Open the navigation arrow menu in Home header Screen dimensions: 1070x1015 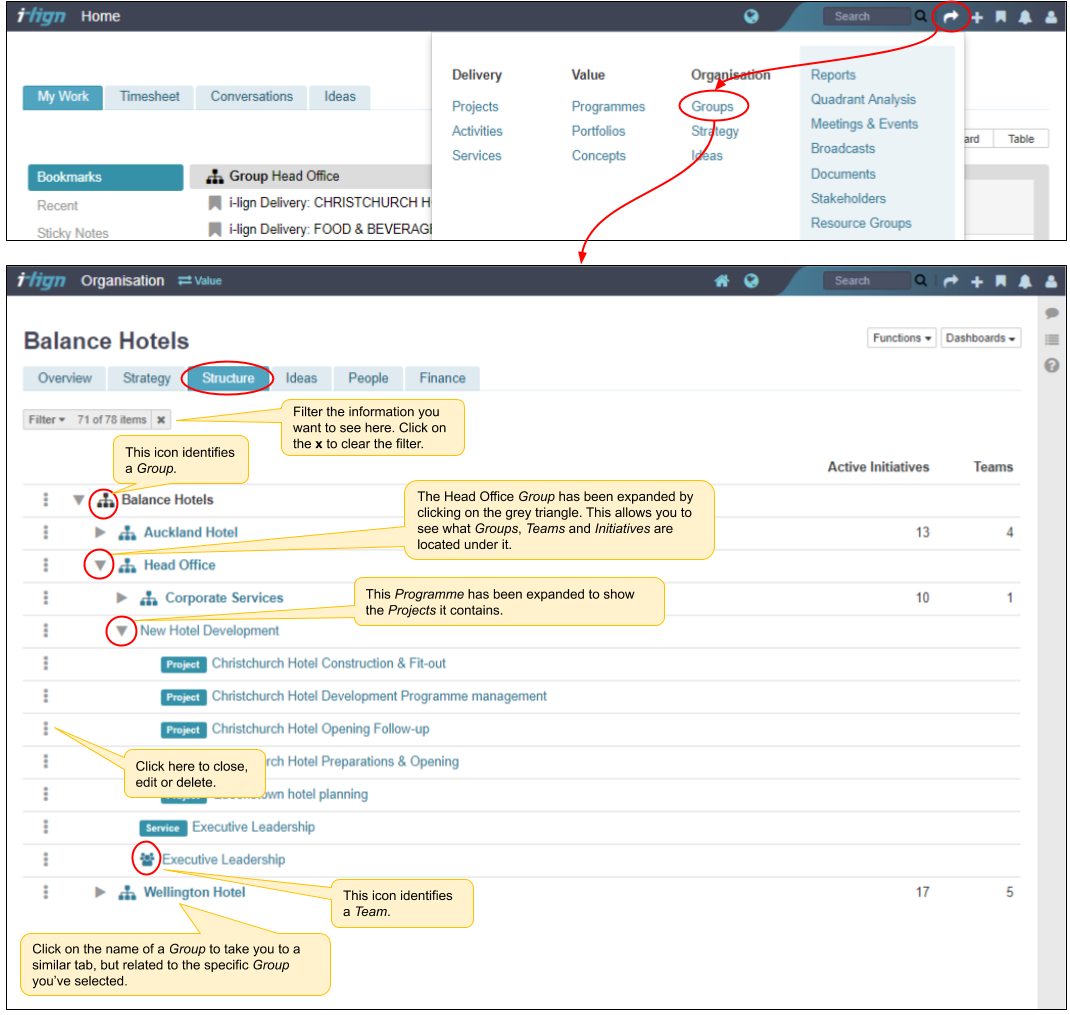click(951, 17)
